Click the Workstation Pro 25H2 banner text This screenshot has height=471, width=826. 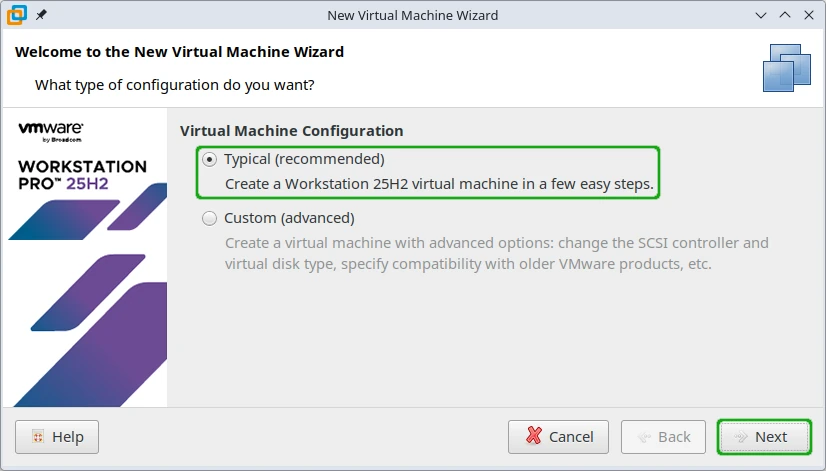(x=82, y=175)
